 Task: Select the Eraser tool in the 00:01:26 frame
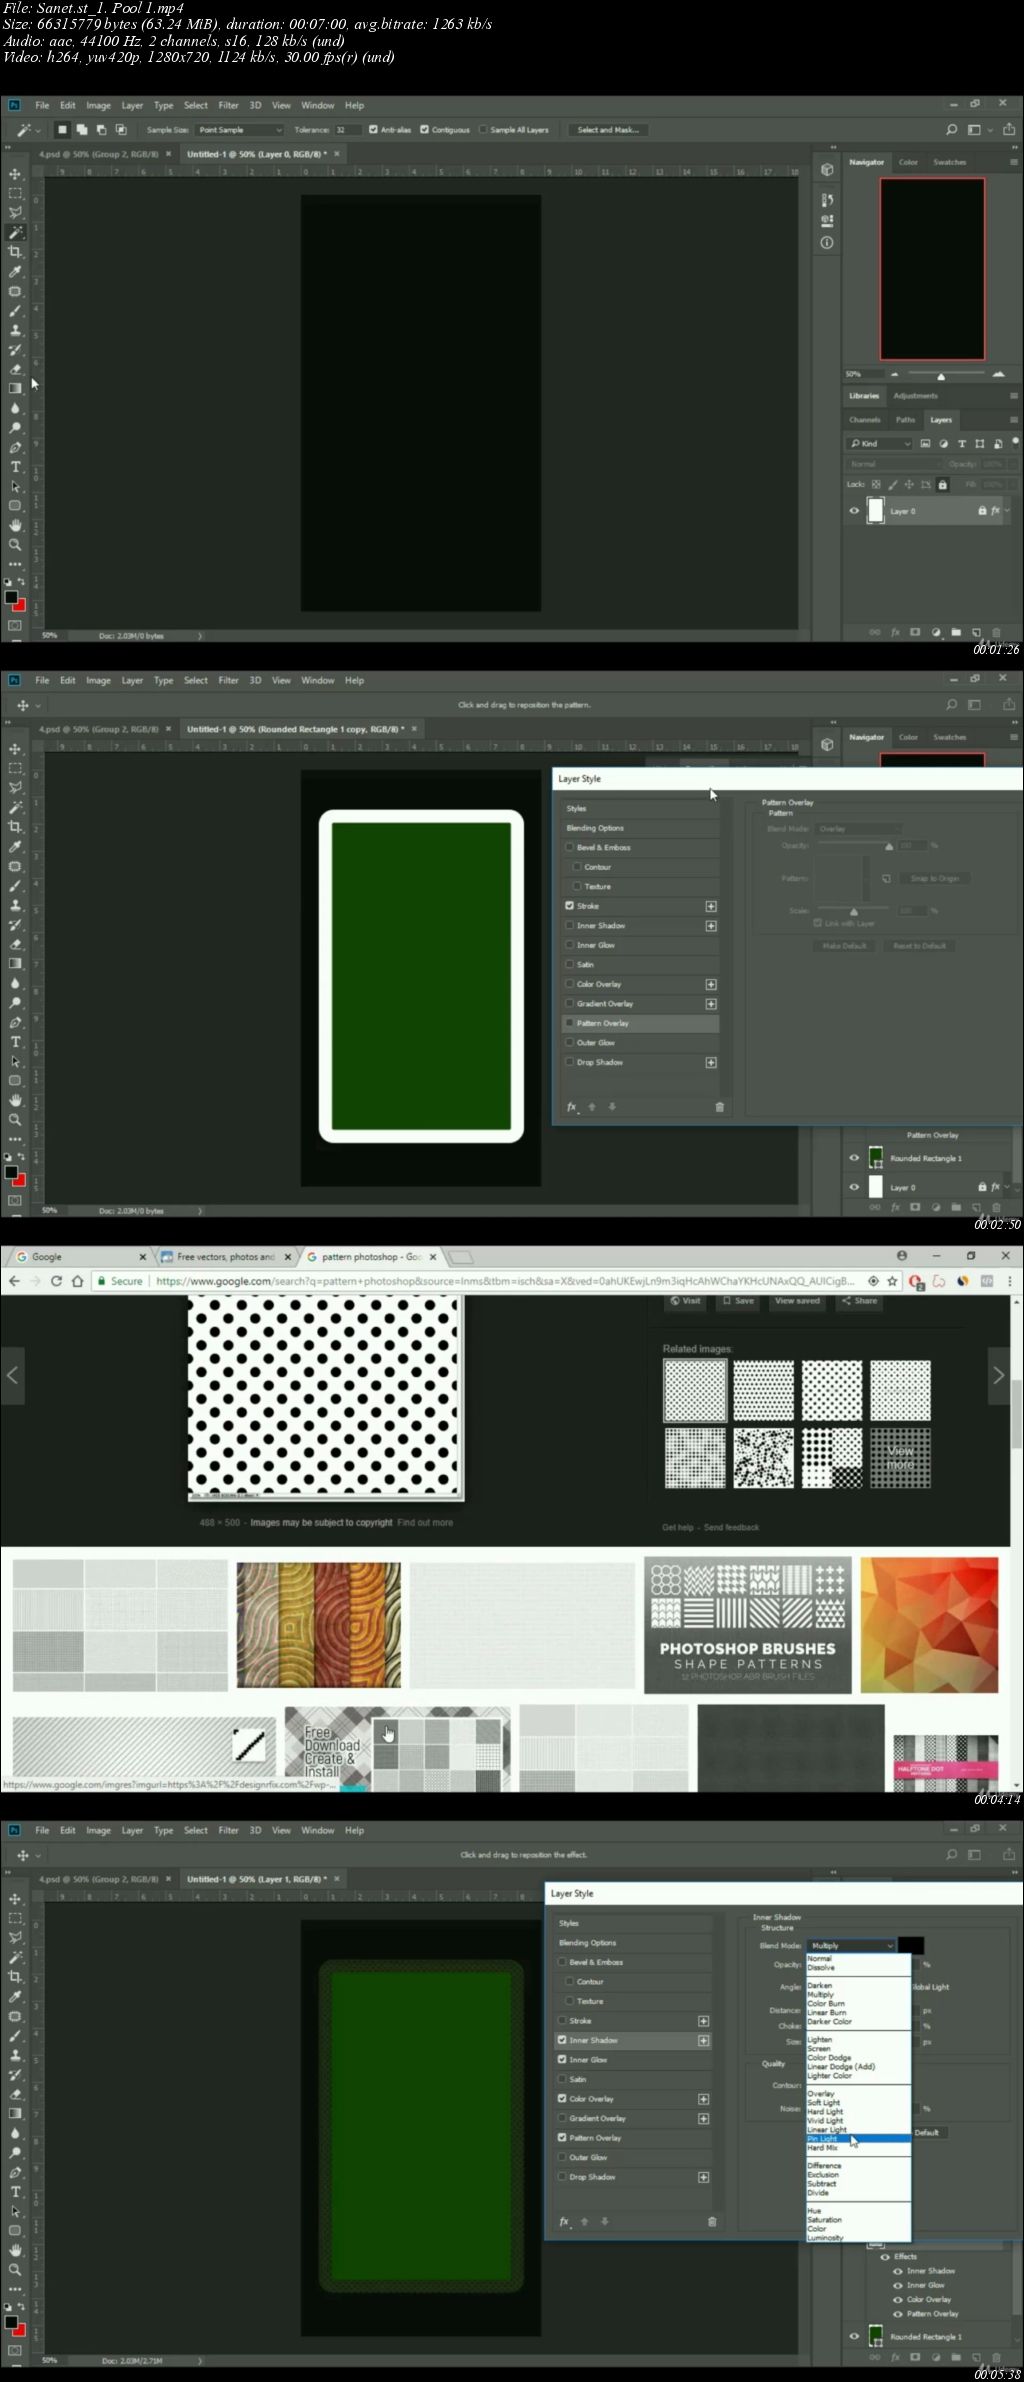tap(15, 369)
